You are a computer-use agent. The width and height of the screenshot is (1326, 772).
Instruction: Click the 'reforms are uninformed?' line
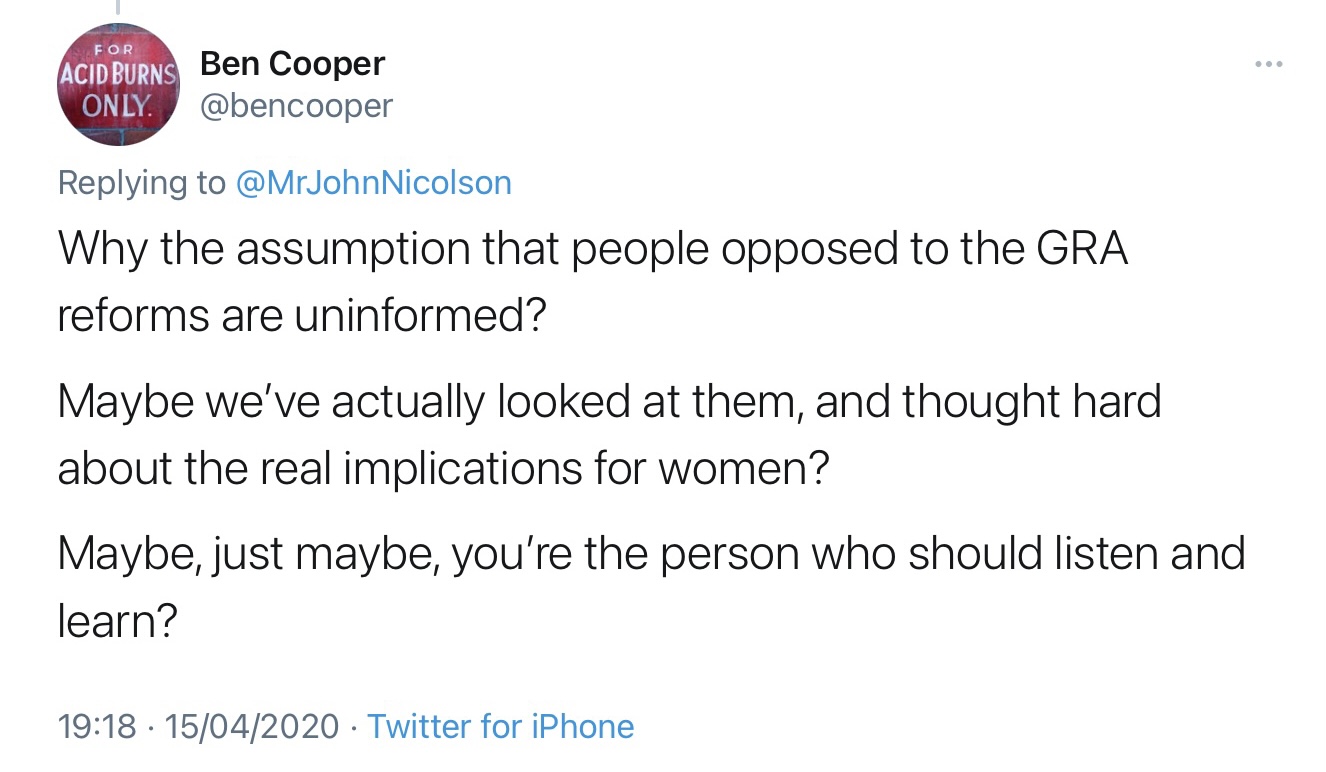(x=301, y=315)
